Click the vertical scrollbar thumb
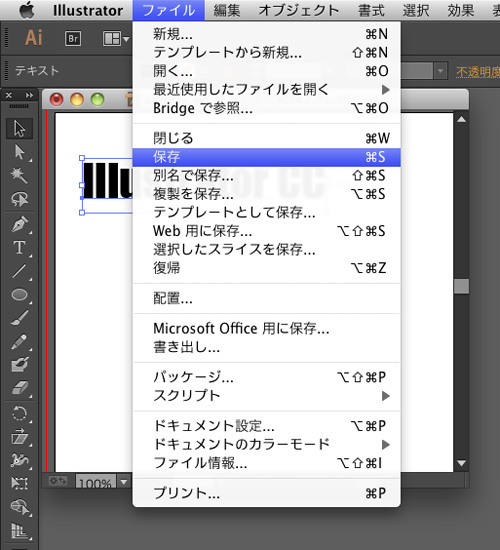The height and width of the screenshot is (550, 500). (461, 286)
